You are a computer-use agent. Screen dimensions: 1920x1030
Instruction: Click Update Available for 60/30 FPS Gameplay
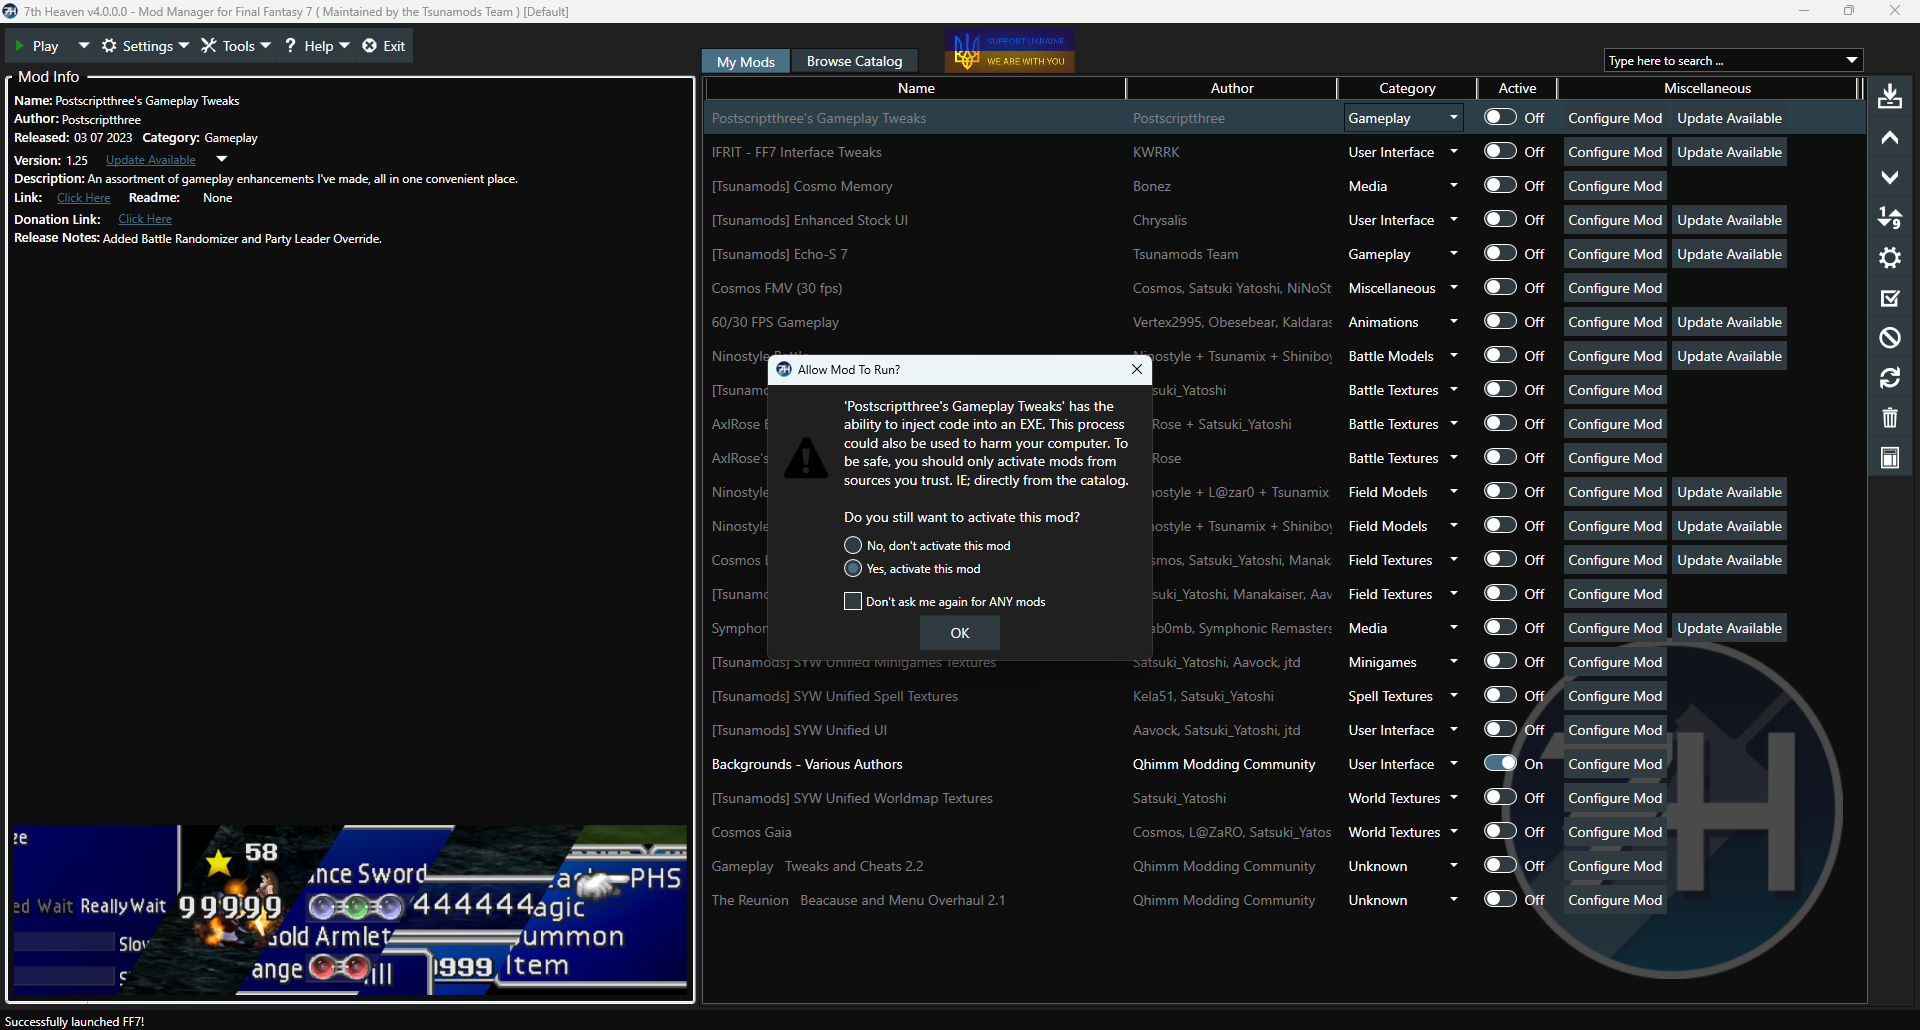pyautogui.click(x=1729, y=322)
